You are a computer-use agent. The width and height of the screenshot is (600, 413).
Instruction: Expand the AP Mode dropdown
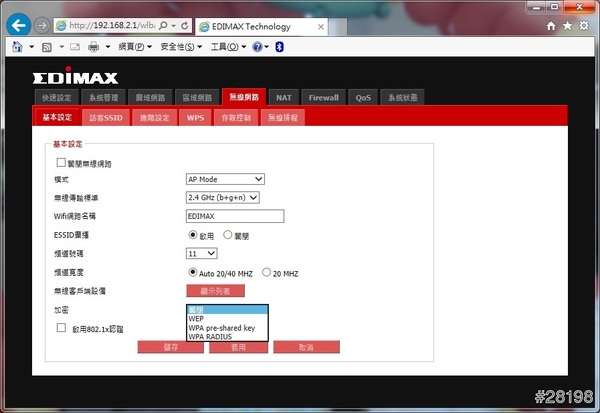click(225, 179)
